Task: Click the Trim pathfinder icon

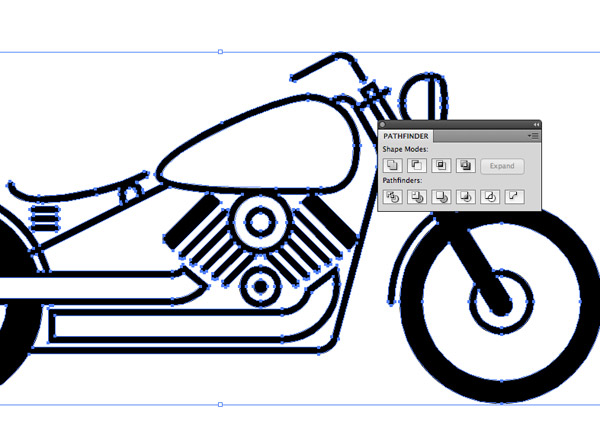Action: [x=417, y=197]
